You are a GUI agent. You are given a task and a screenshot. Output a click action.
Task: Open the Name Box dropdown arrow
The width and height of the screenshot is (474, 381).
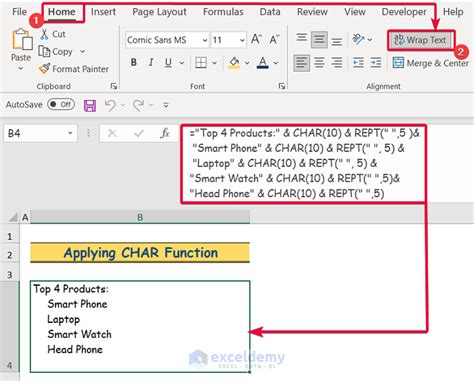tap(70, 134)
